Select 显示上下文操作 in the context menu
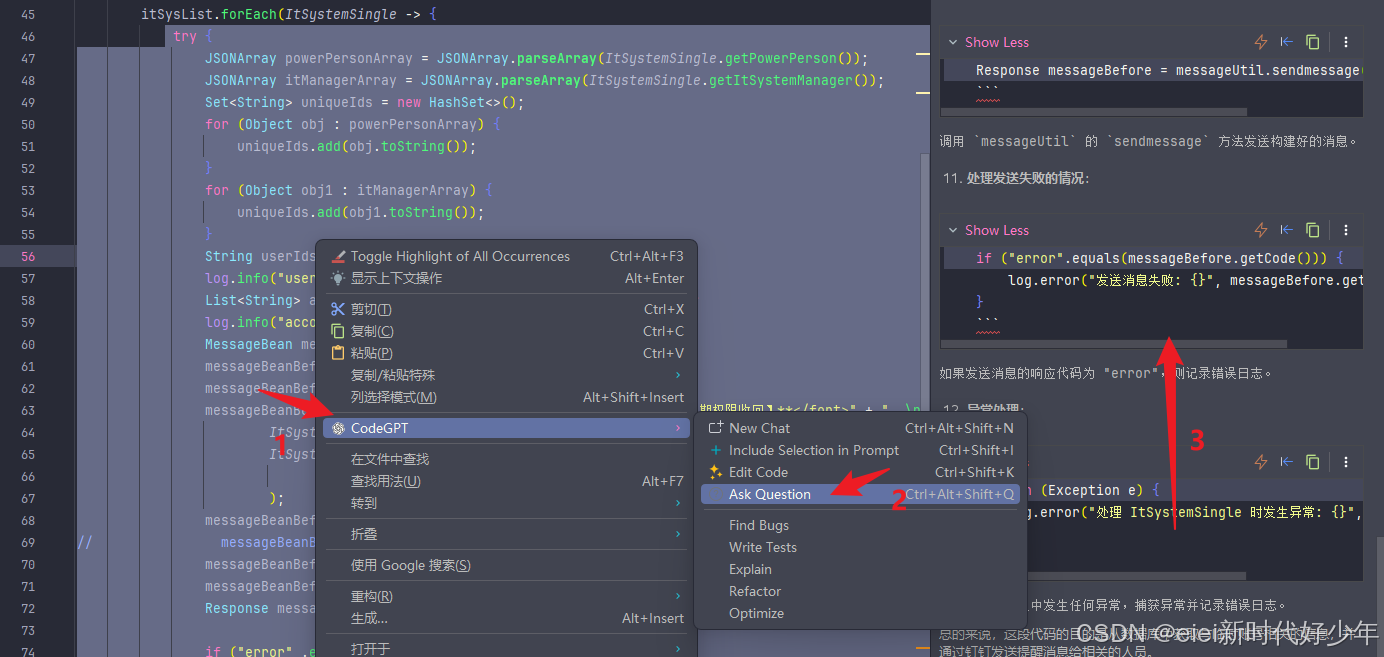This screenshot has height=657, width=1384. [506, 278]
